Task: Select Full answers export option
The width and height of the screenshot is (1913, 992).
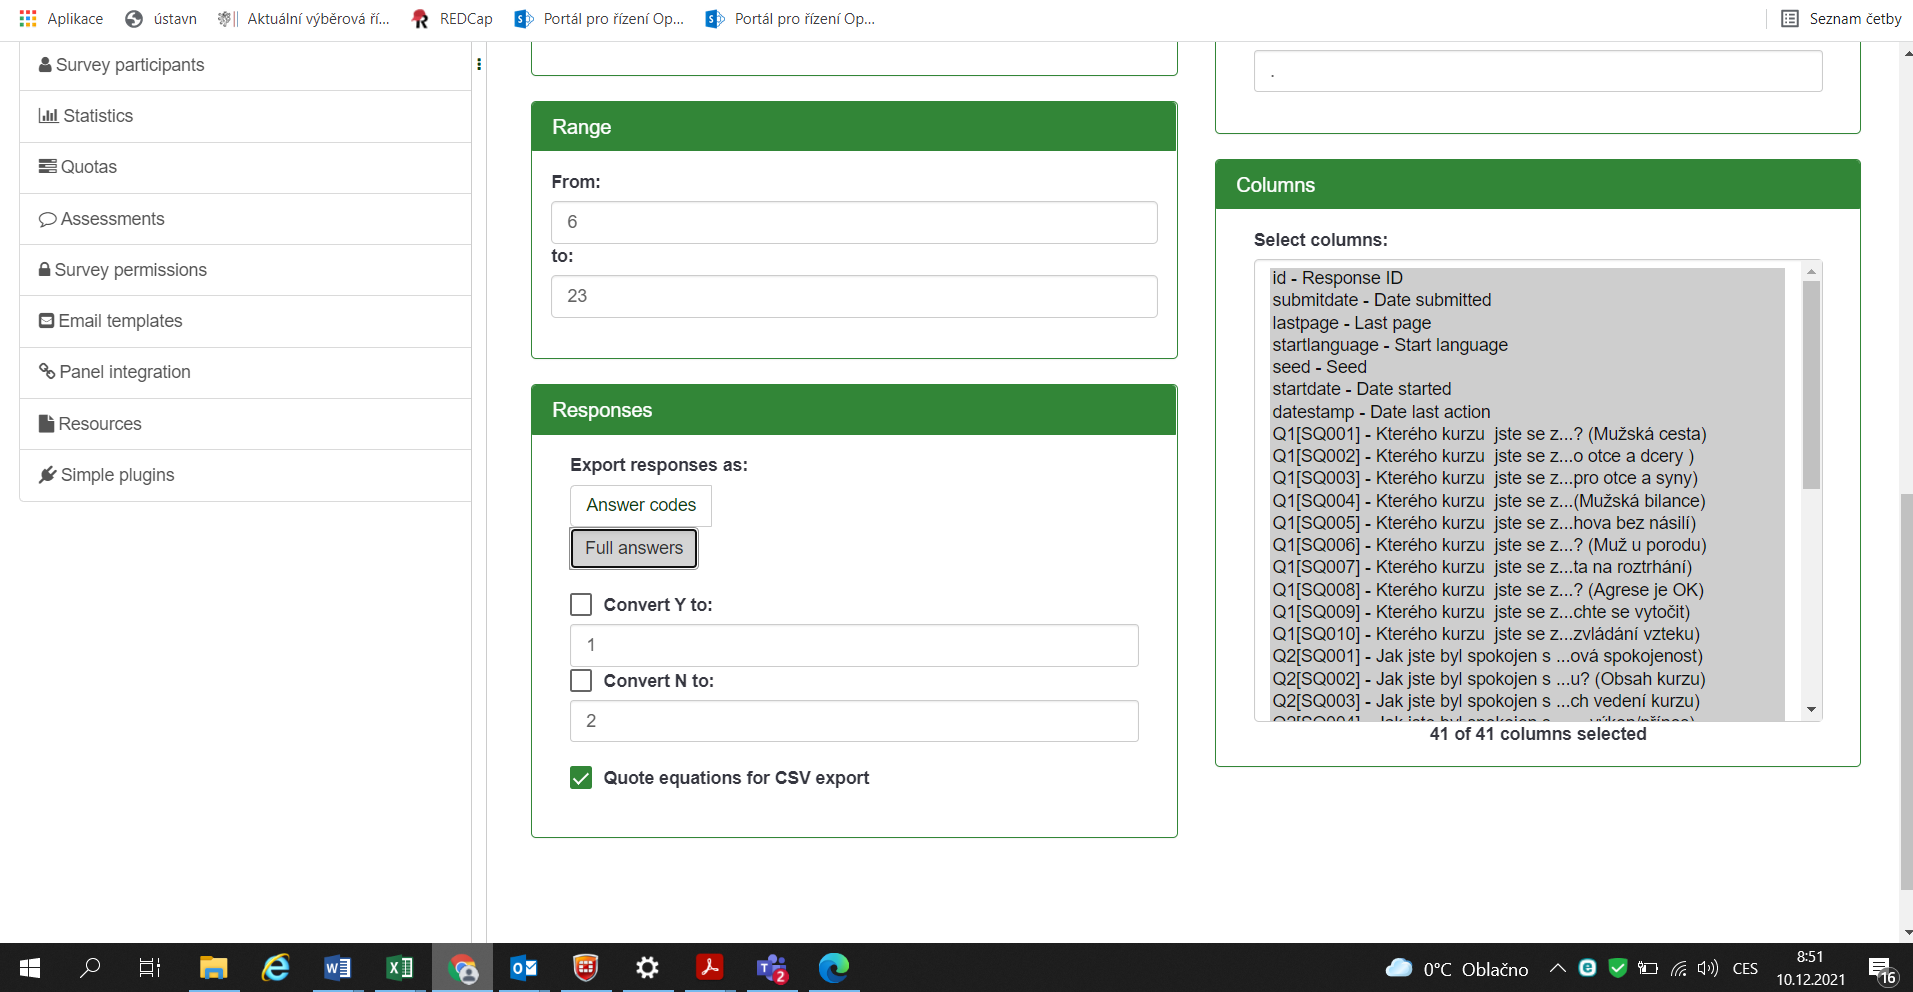Action: (x=634, y=549)
